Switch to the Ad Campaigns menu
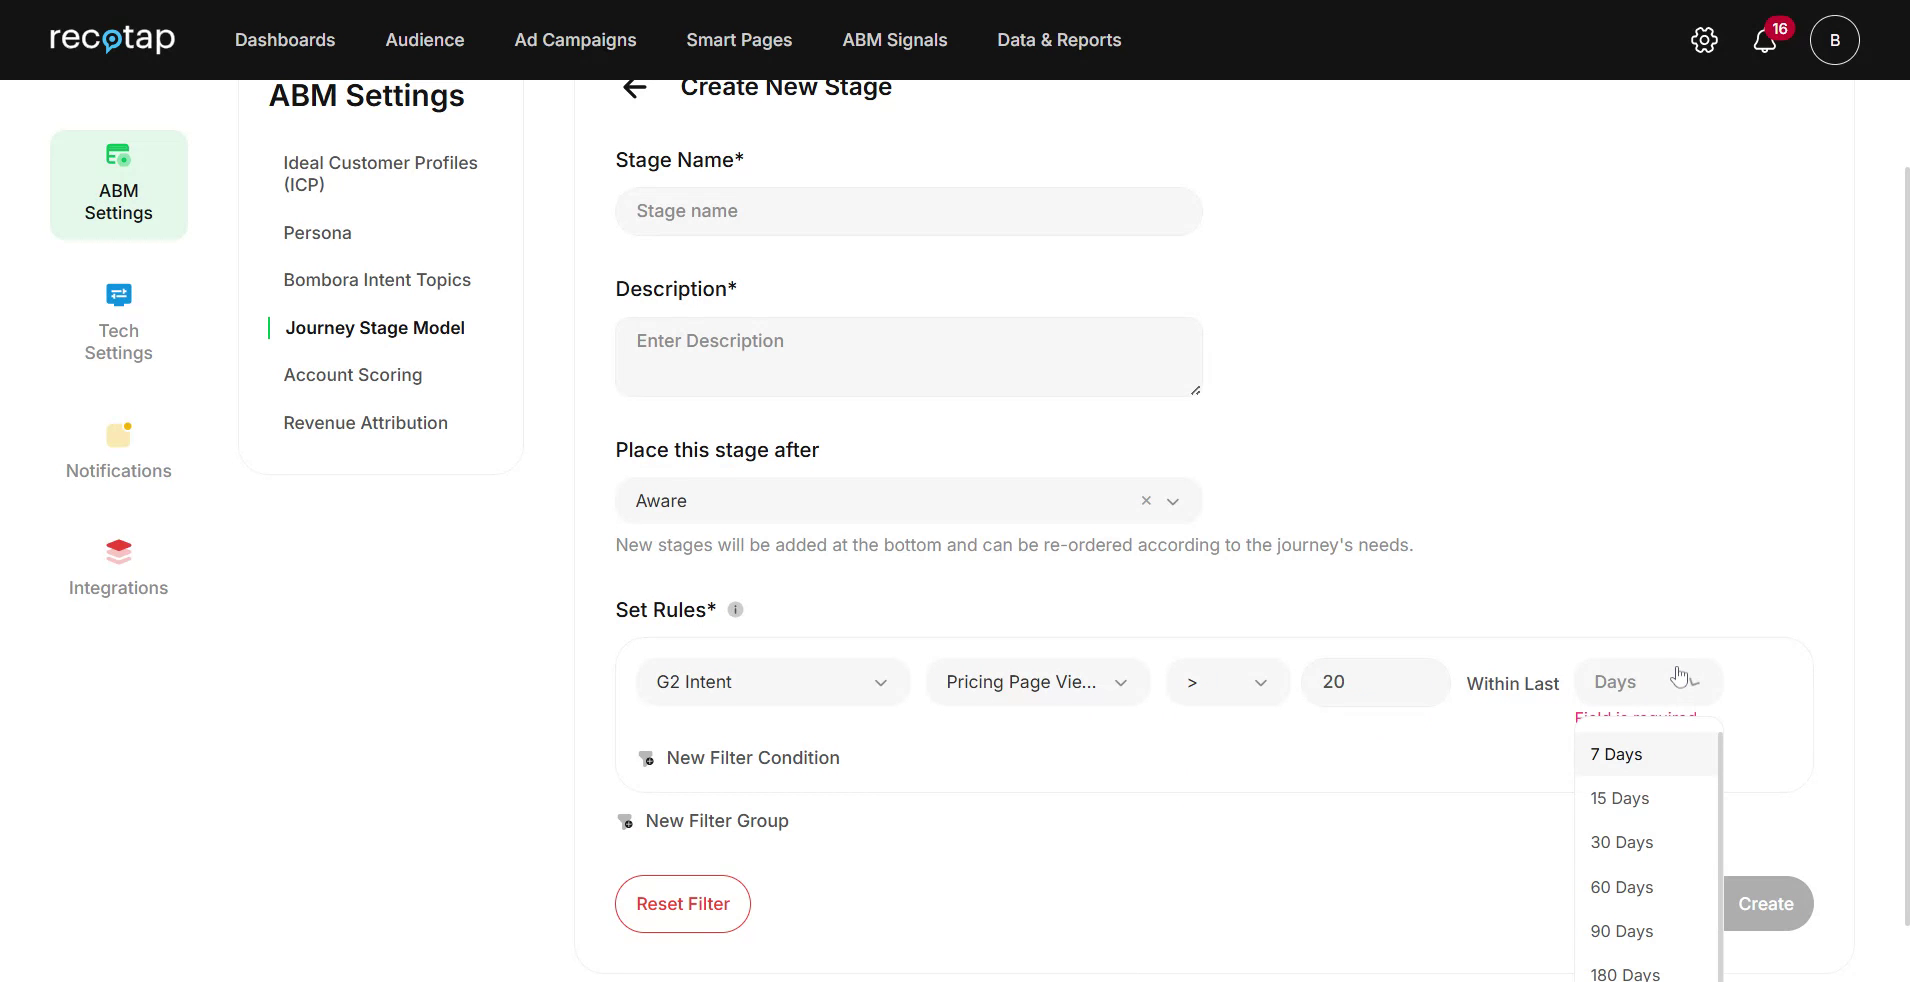 (x=575, y=40)
